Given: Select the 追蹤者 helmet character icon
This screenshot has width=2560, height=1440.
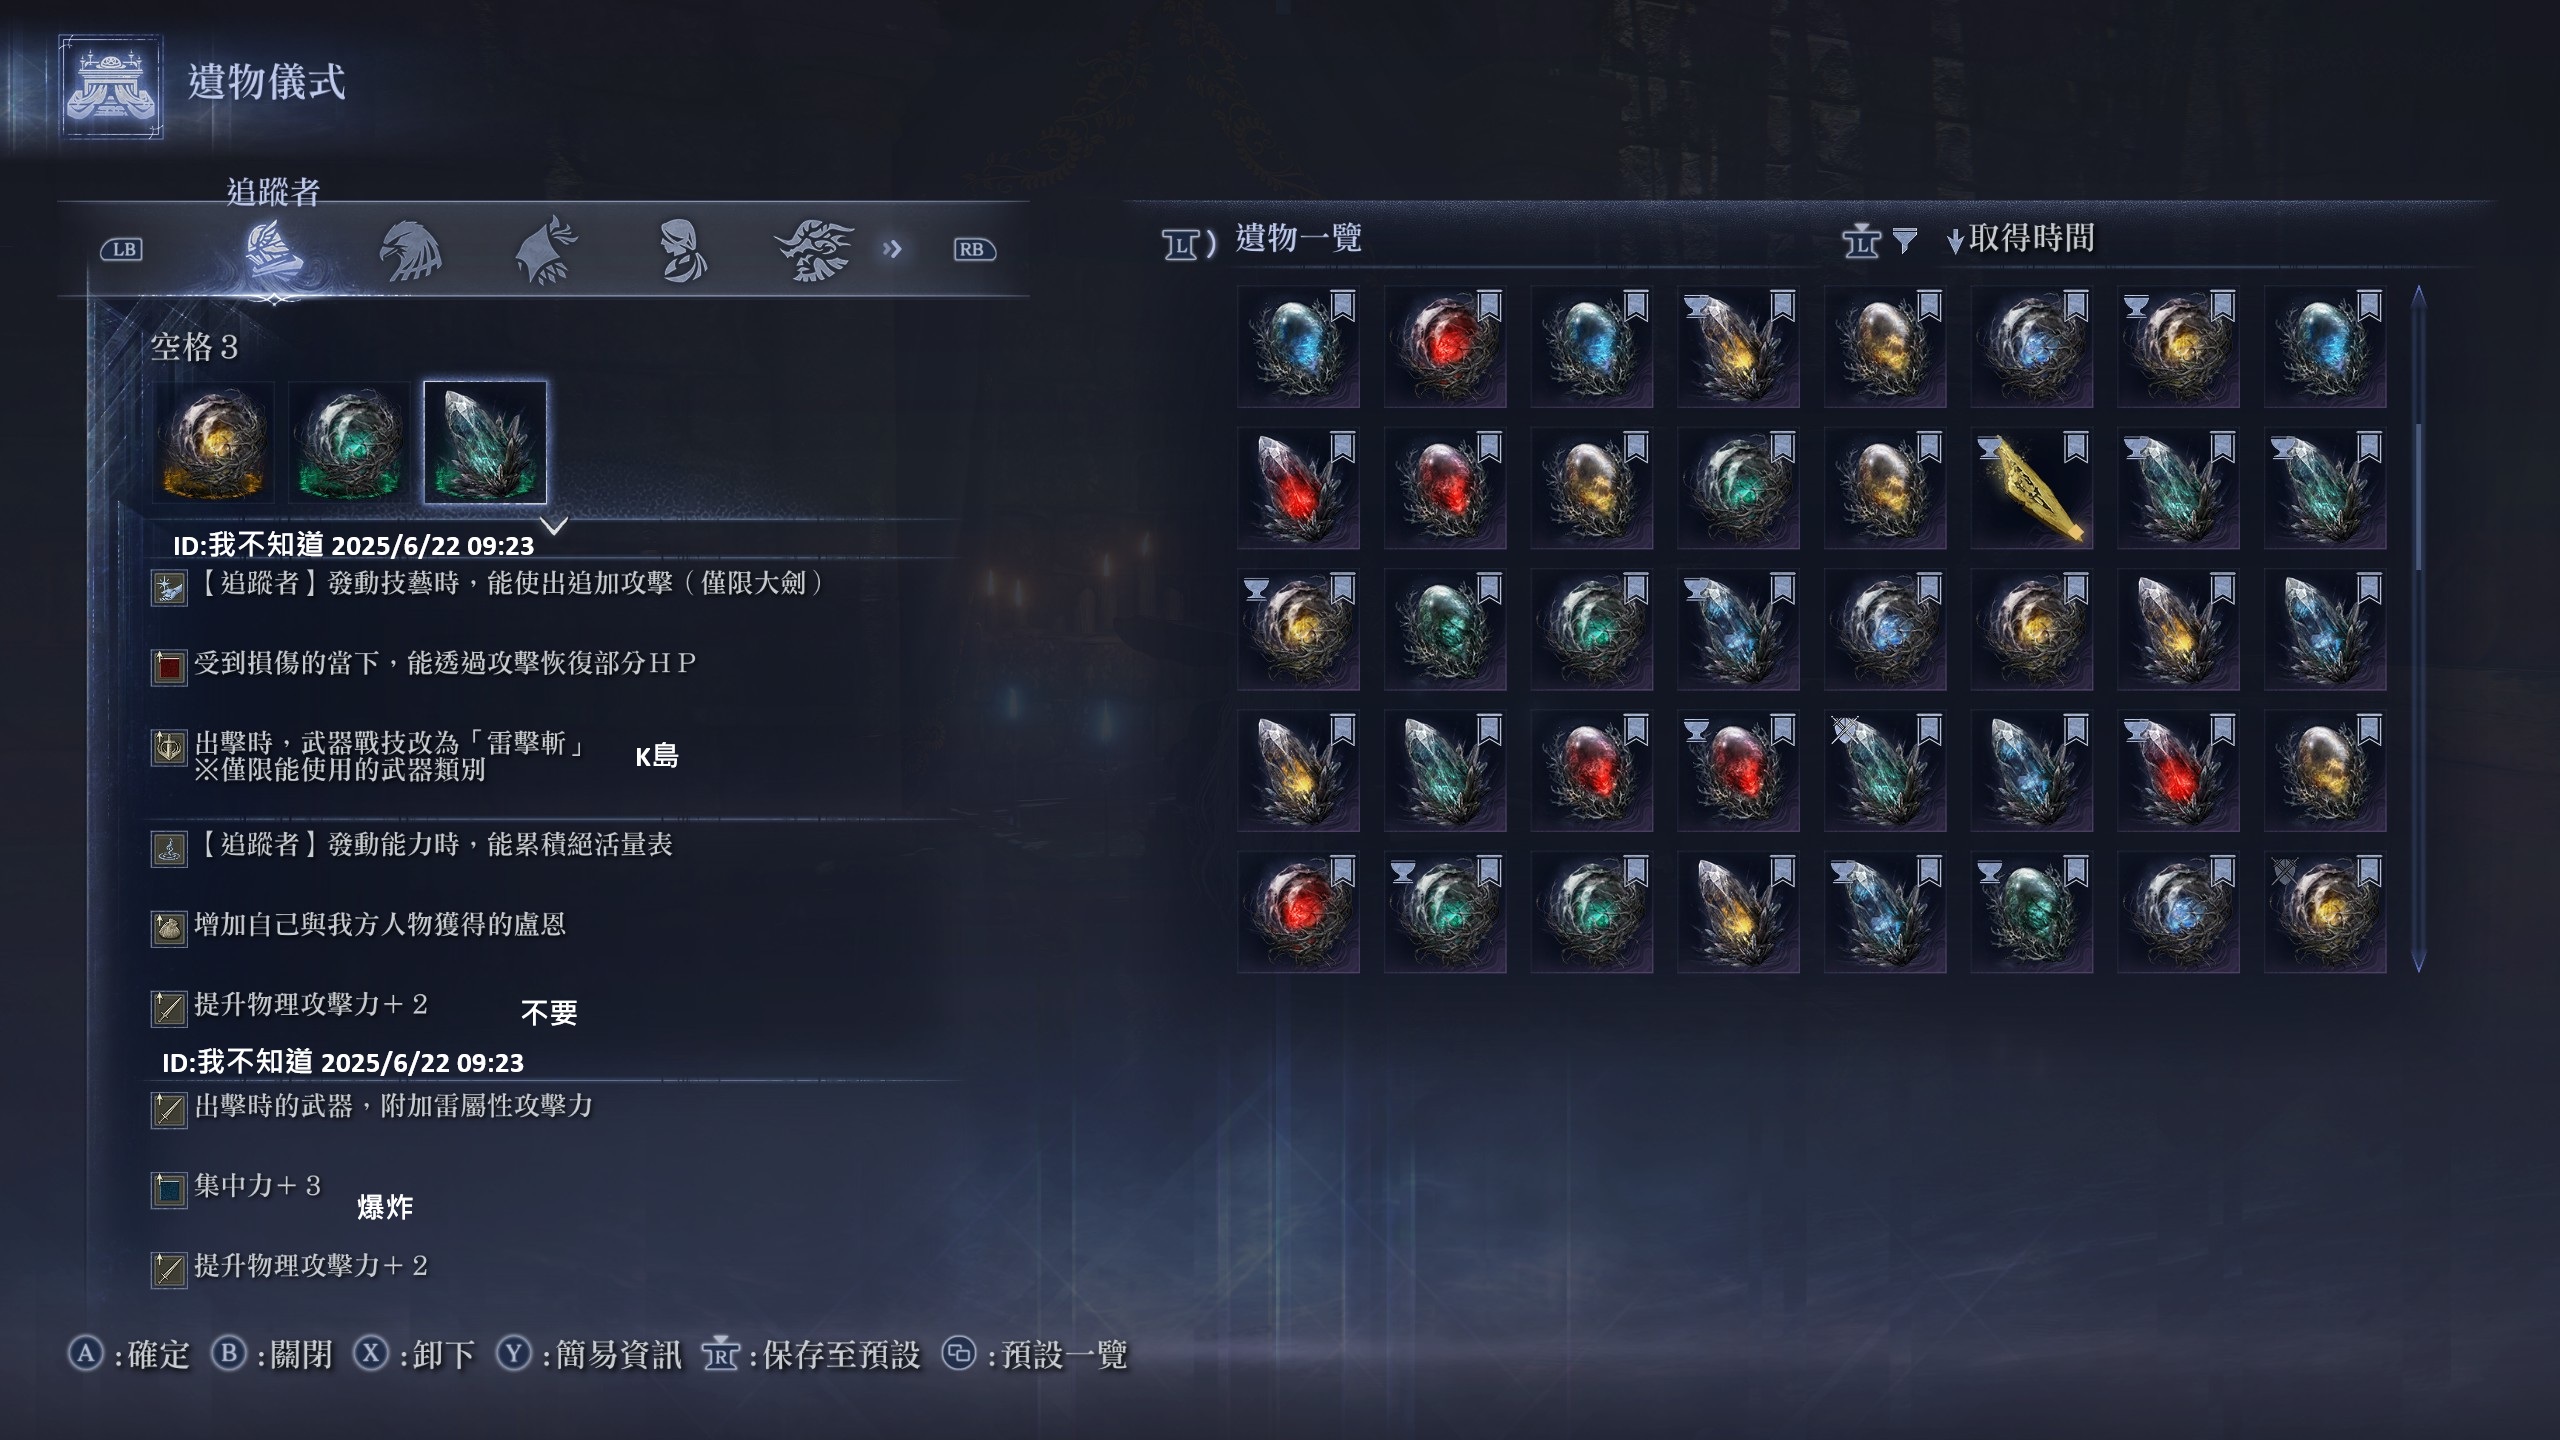Looking at the screenshot, I should pyautogui.click(x=273, y=251).
